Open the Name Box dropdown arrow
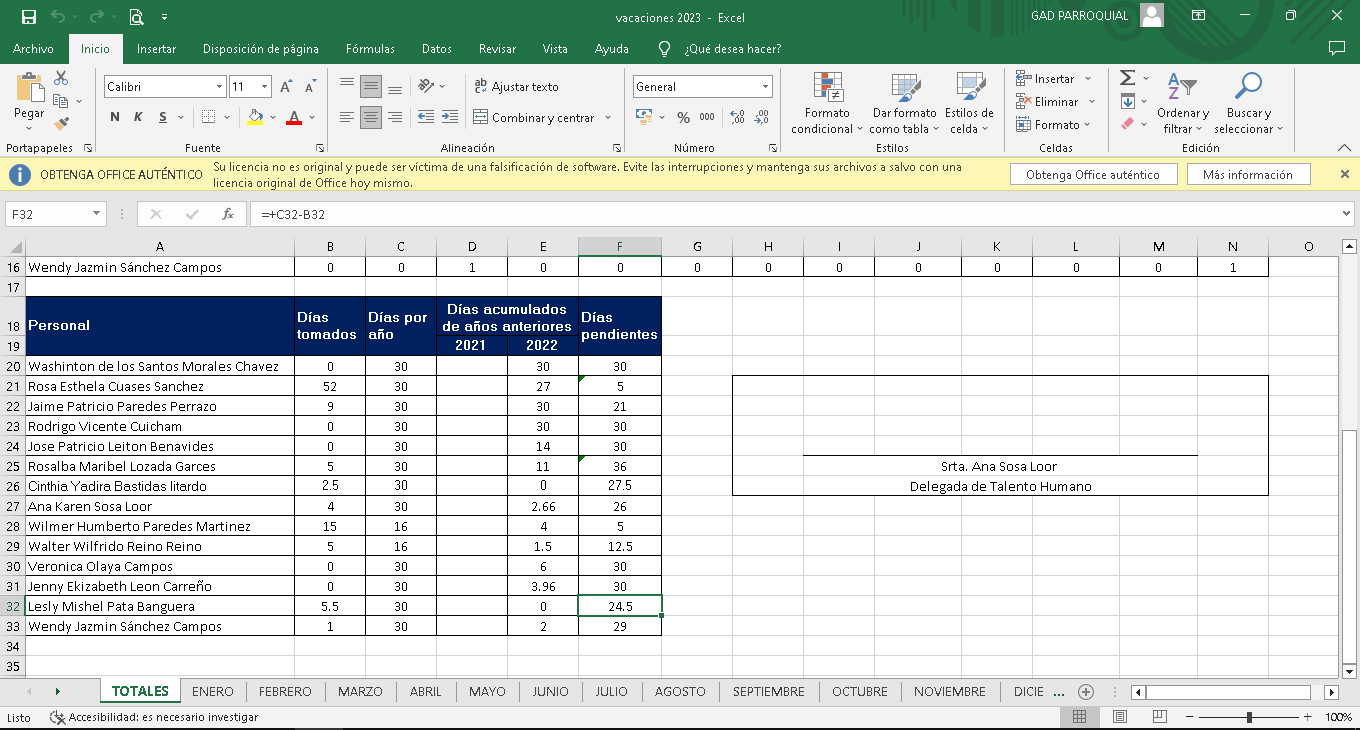 tap(97, 214)
